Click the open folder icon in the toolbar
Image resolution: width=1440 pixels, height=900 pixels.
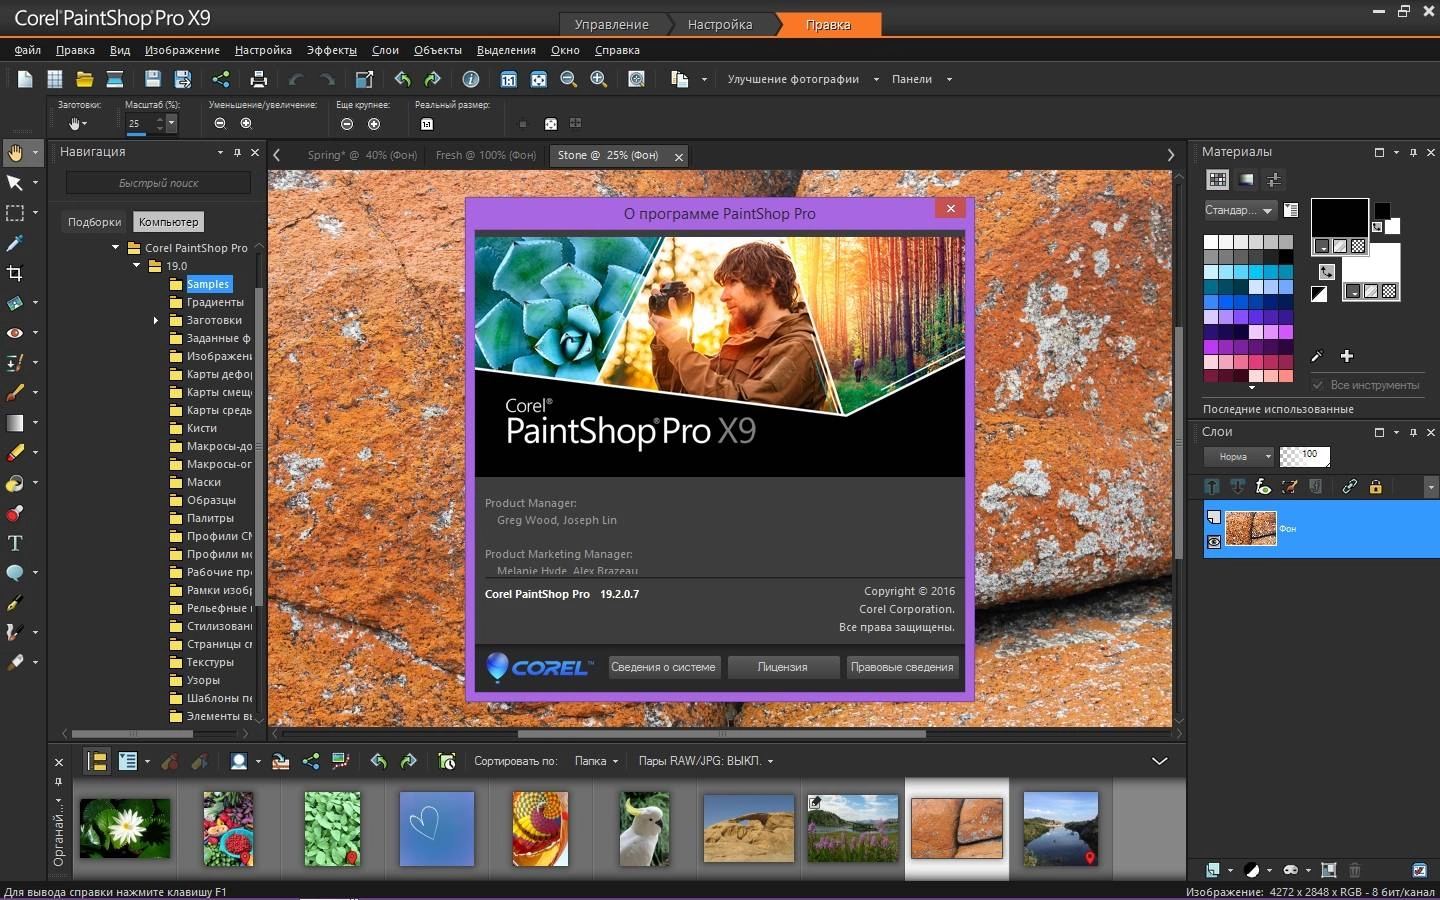click(x=84, y=79)
